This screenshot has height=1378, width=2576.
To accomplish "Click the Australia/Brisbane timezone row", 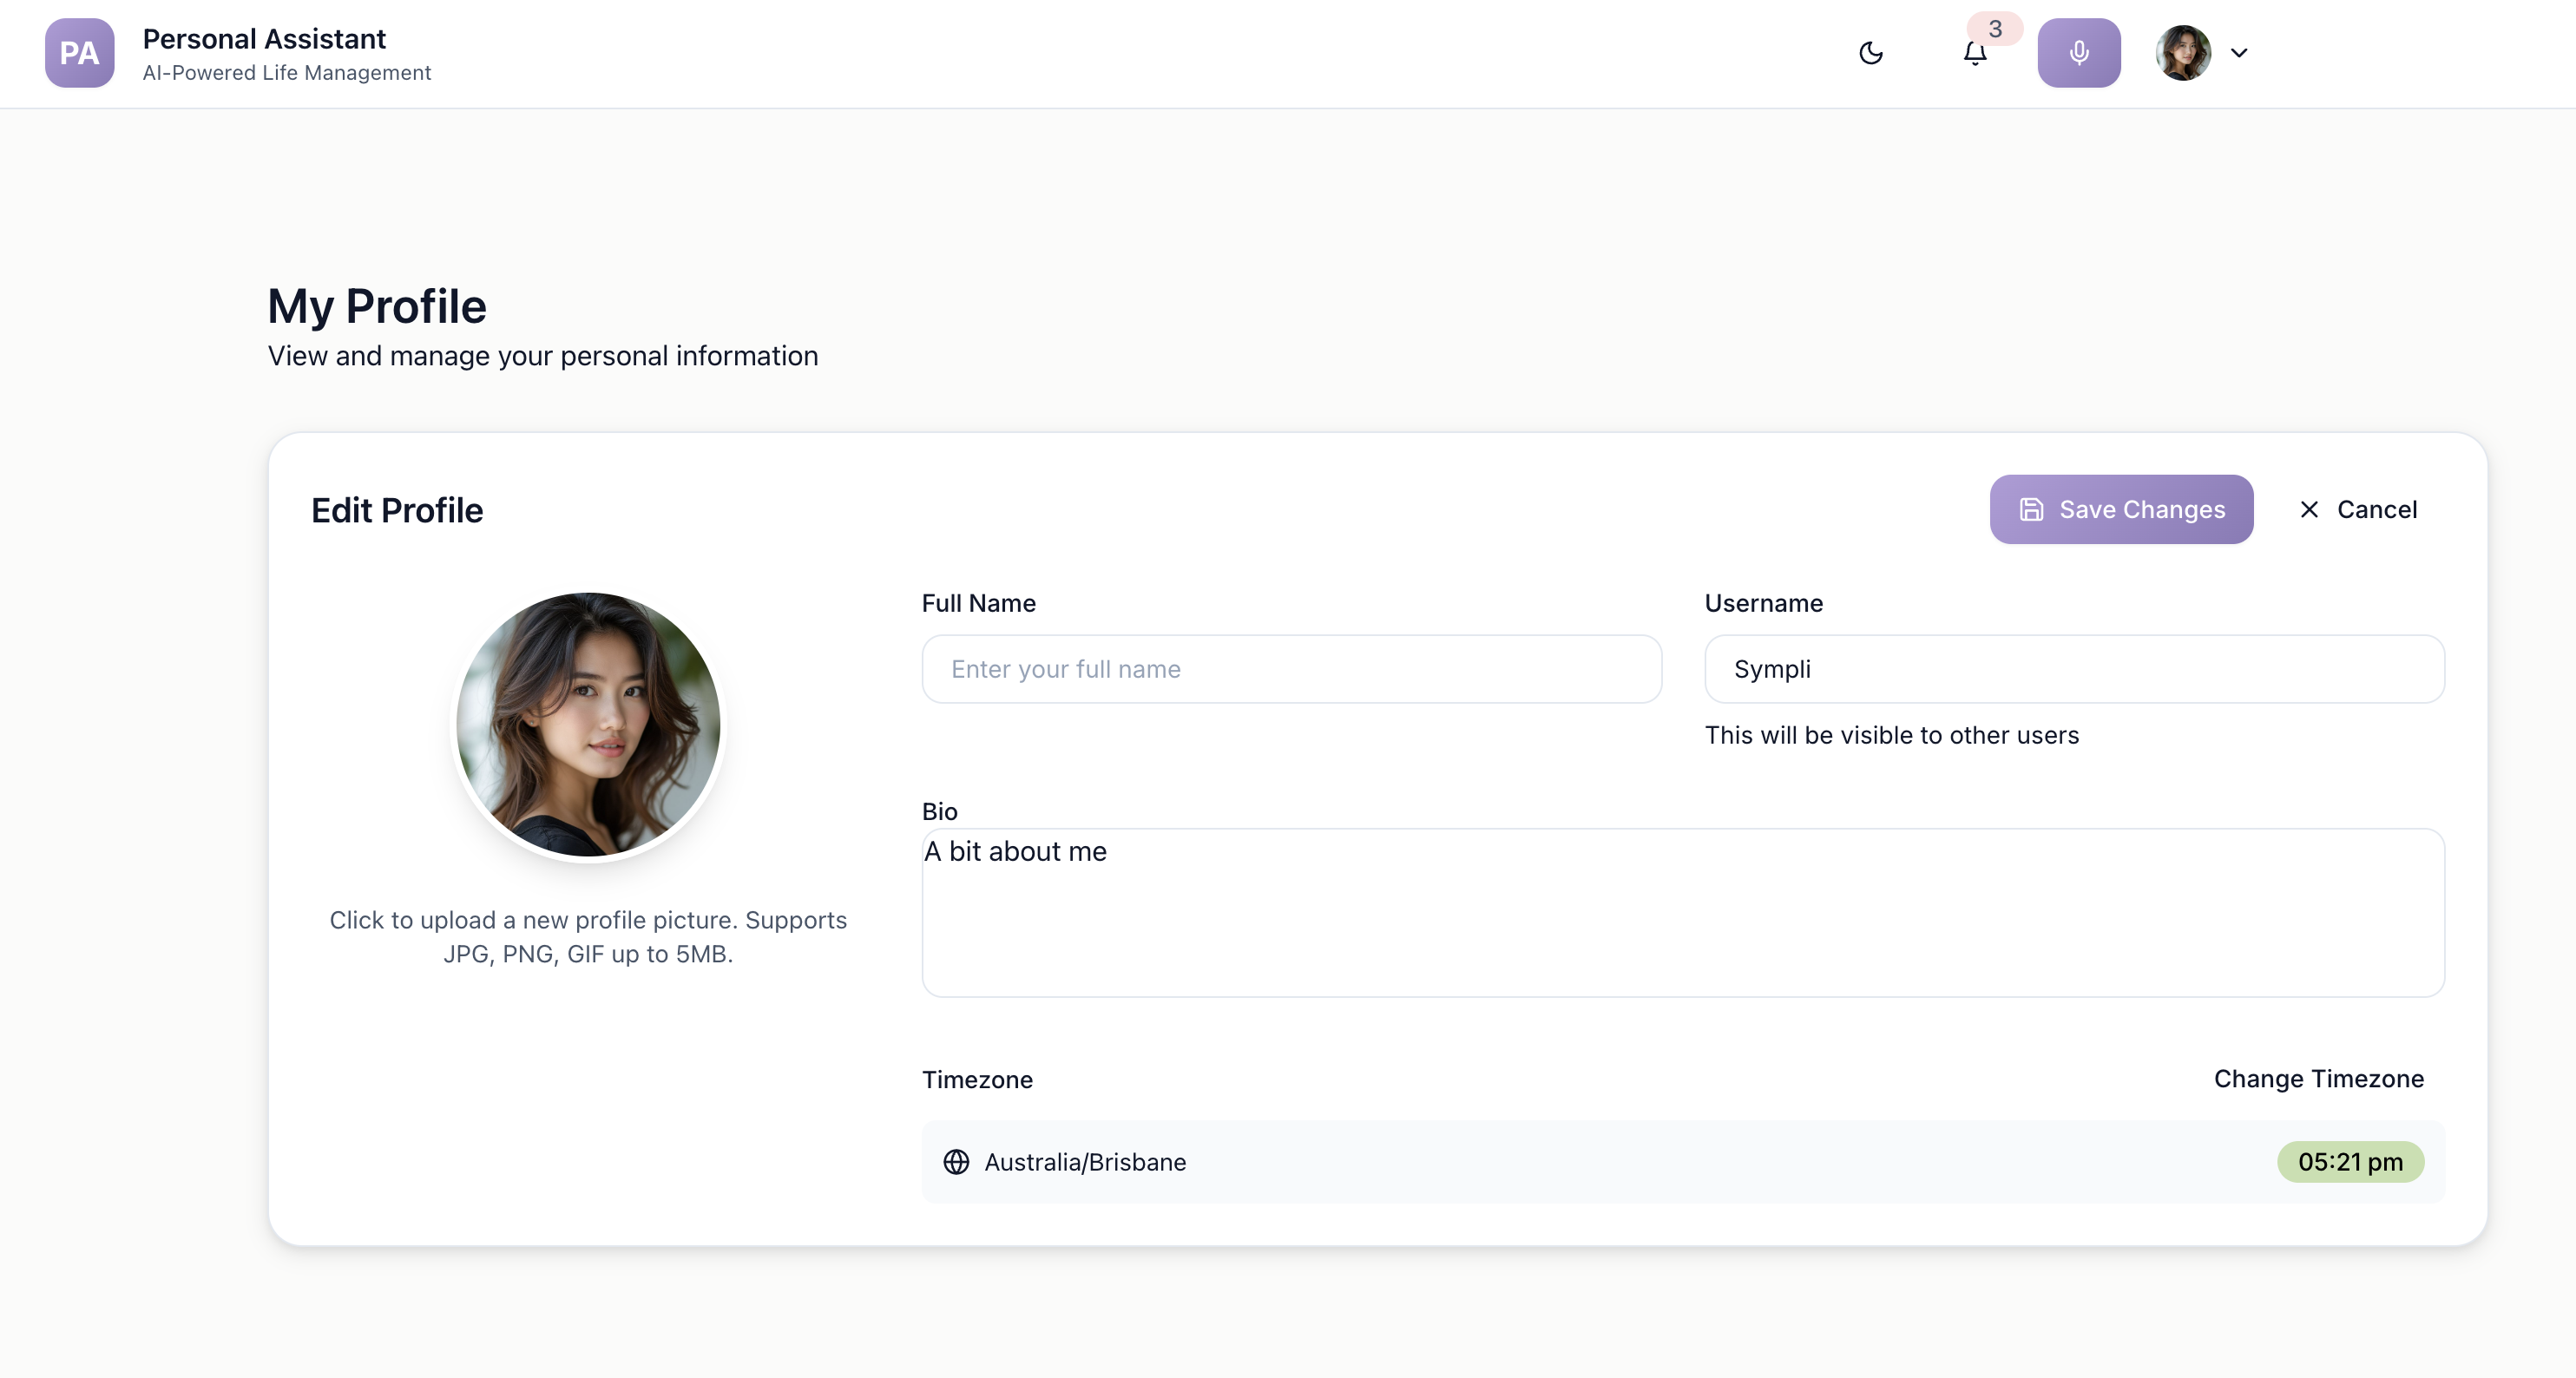I will (x=1600, y=1162).
